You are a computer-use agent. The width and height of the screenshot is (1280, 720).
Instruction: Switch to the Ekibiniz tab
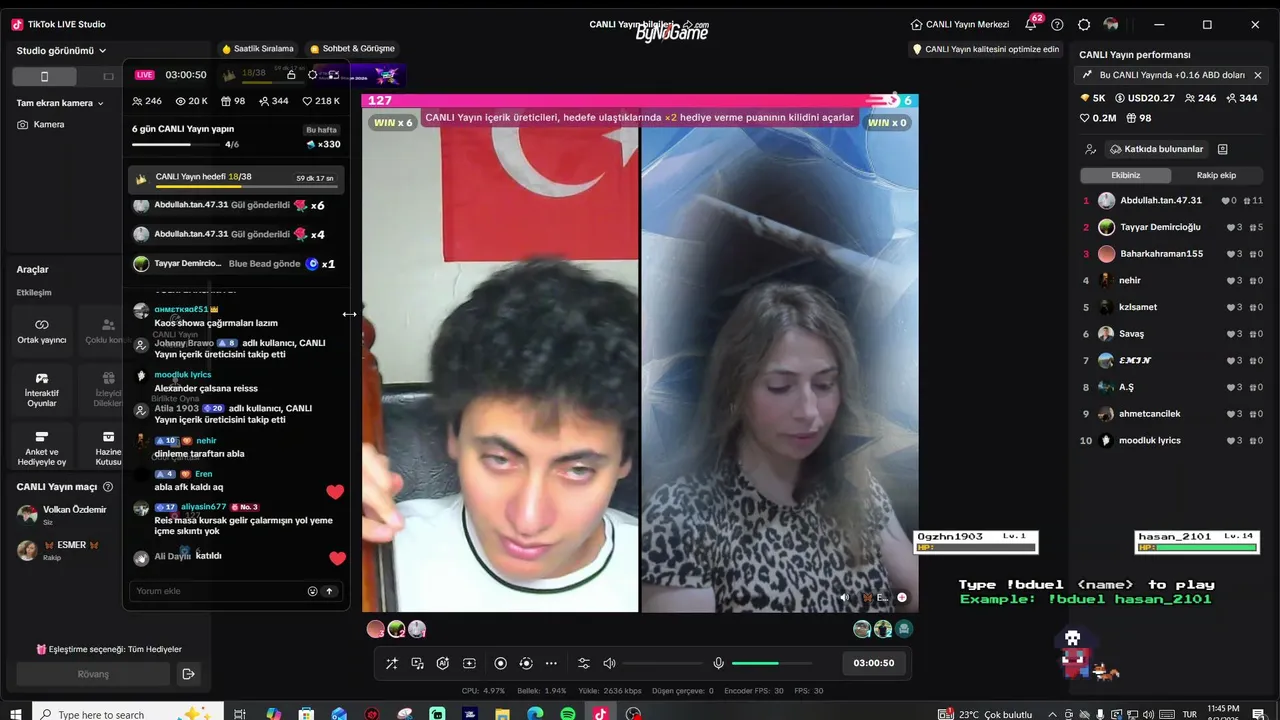tap(1126, 175)
